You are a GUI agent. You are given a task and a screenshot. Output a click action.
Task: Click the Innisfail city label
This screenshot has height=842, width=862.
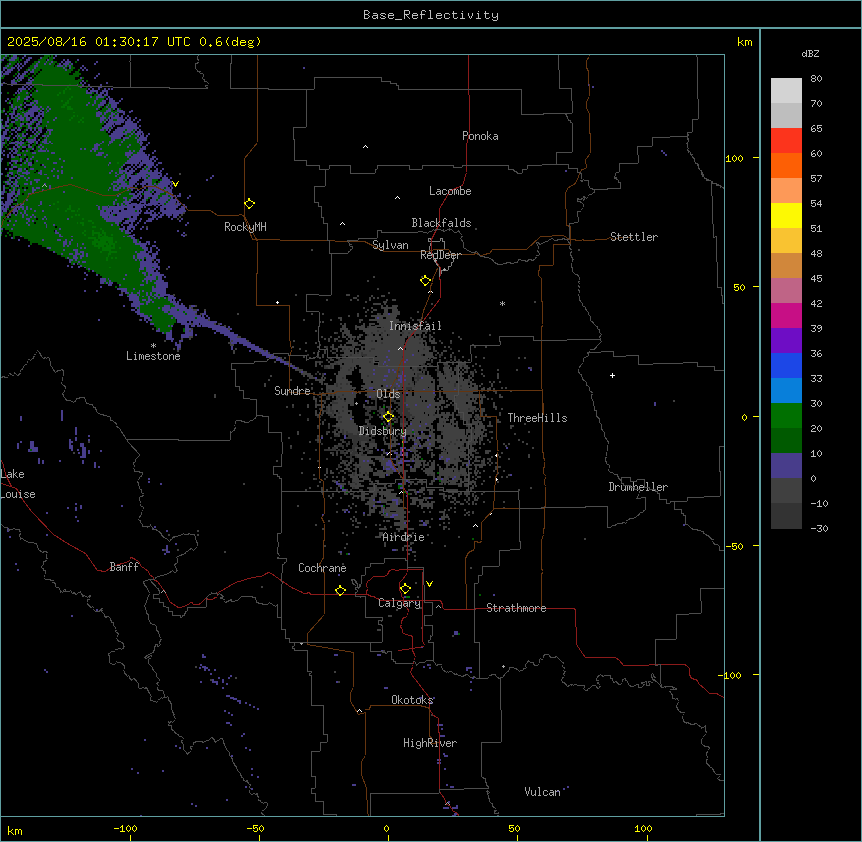point(415,326)
